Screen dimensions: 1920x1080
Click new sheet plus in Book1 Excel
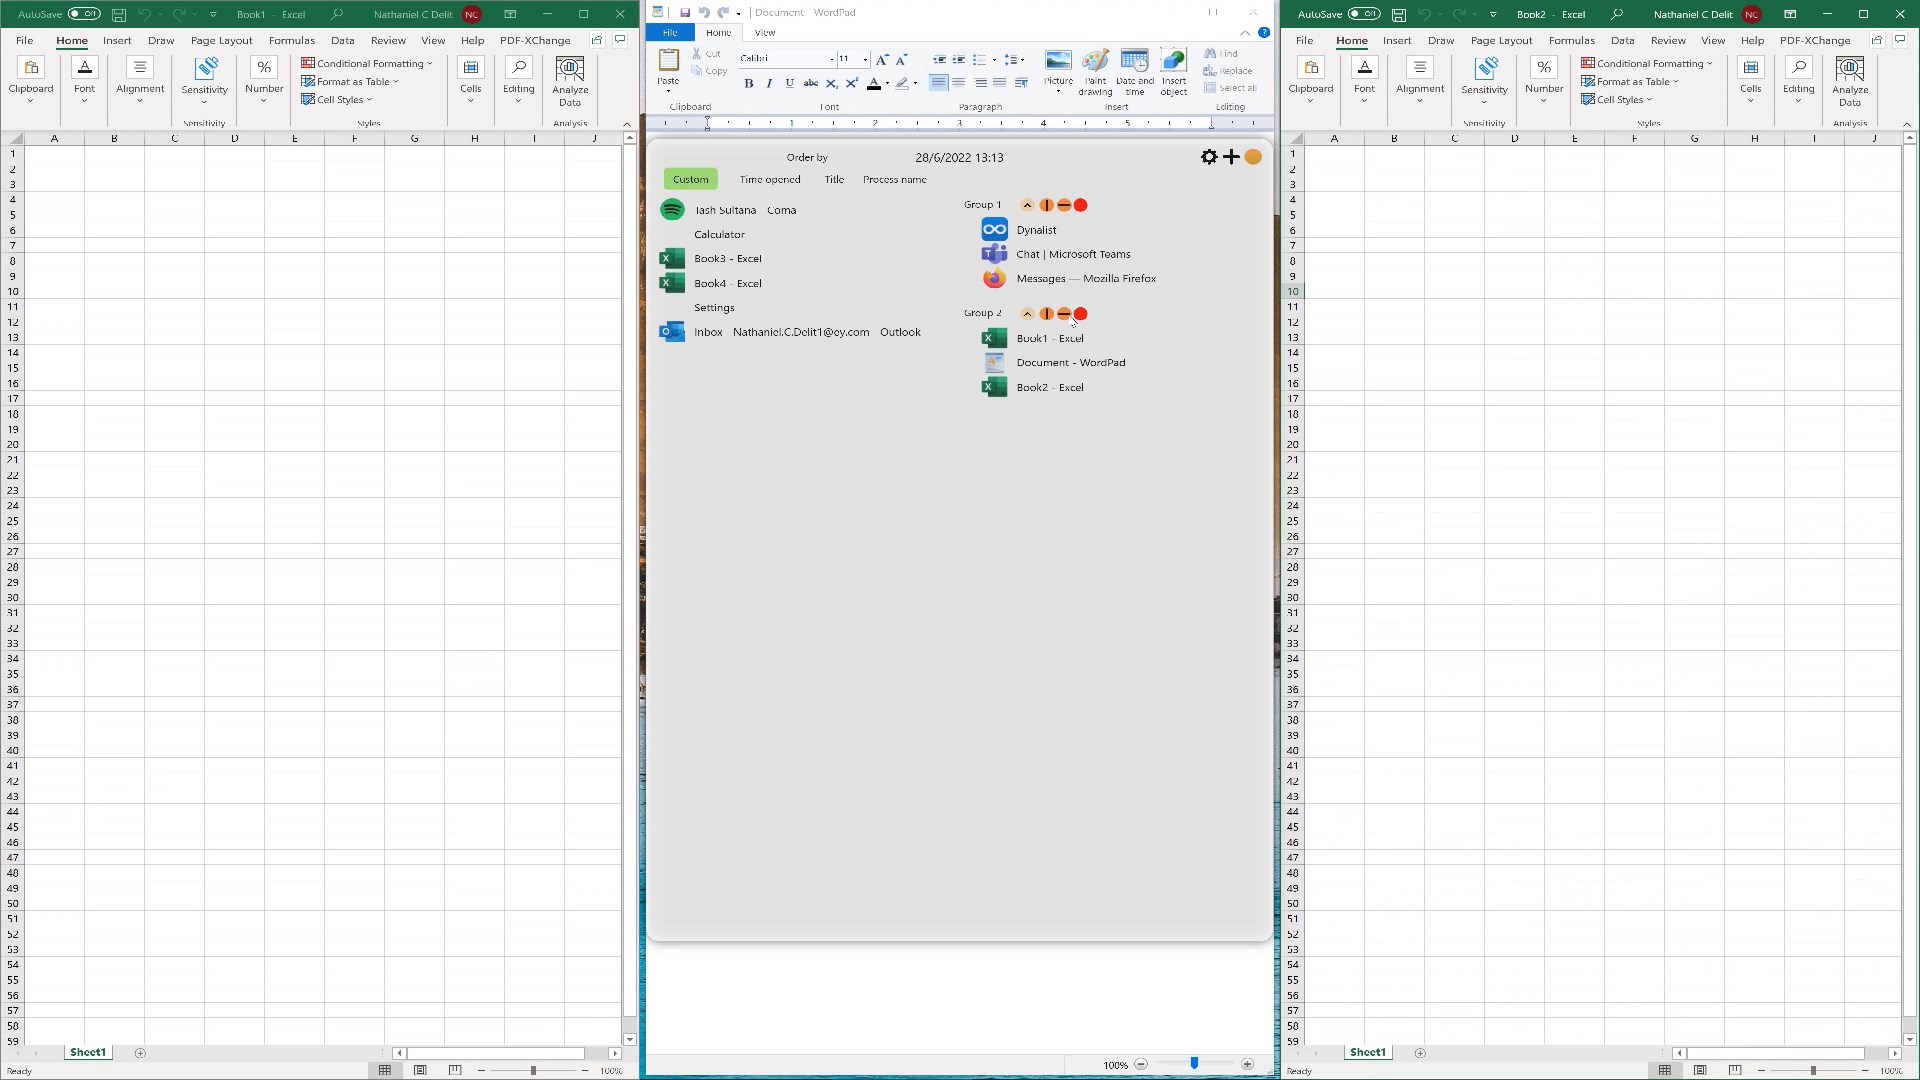click(x=140, y=1053)
